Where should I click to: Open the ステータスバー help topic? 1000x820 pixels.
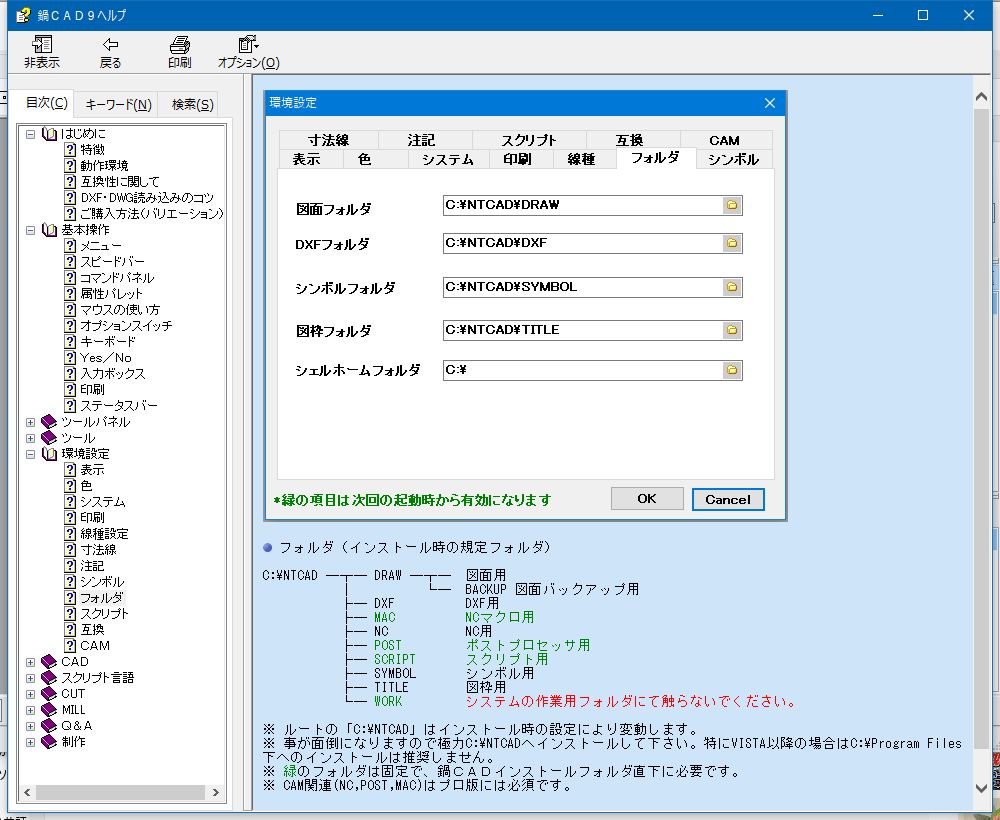point(119,406)
